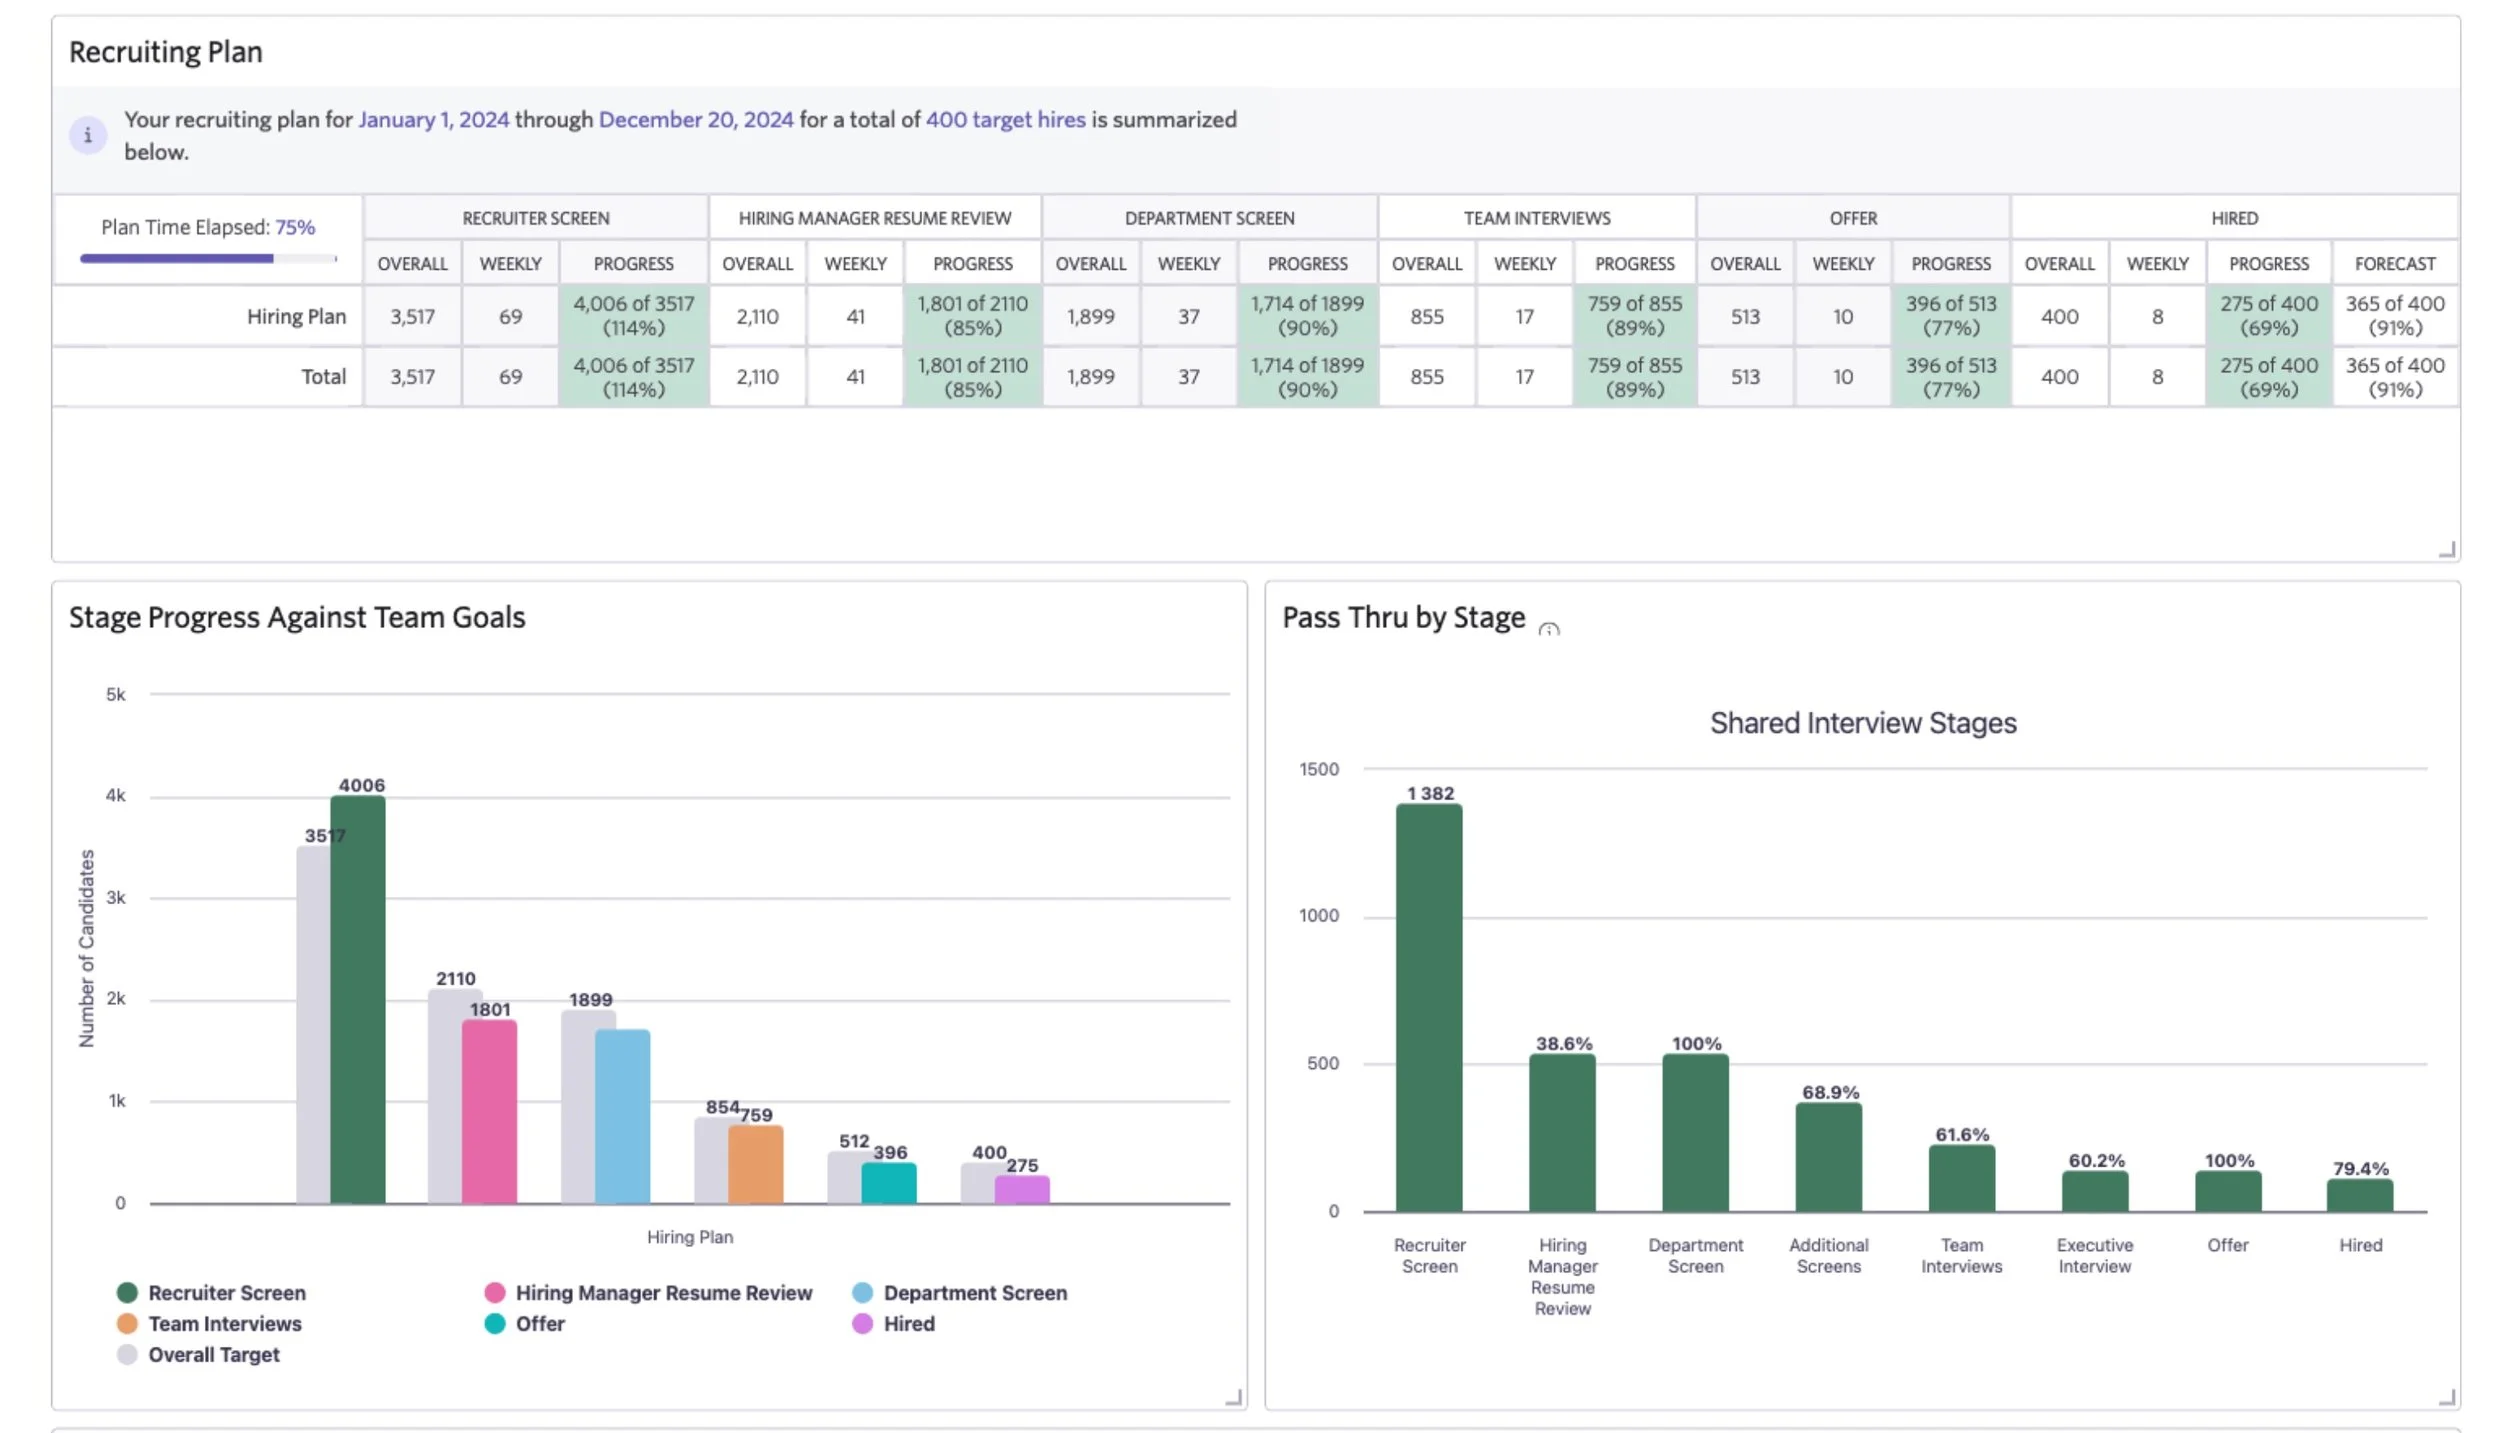Click the 100% Department Screen pass-thru bar

[x=1695, y=1132]
